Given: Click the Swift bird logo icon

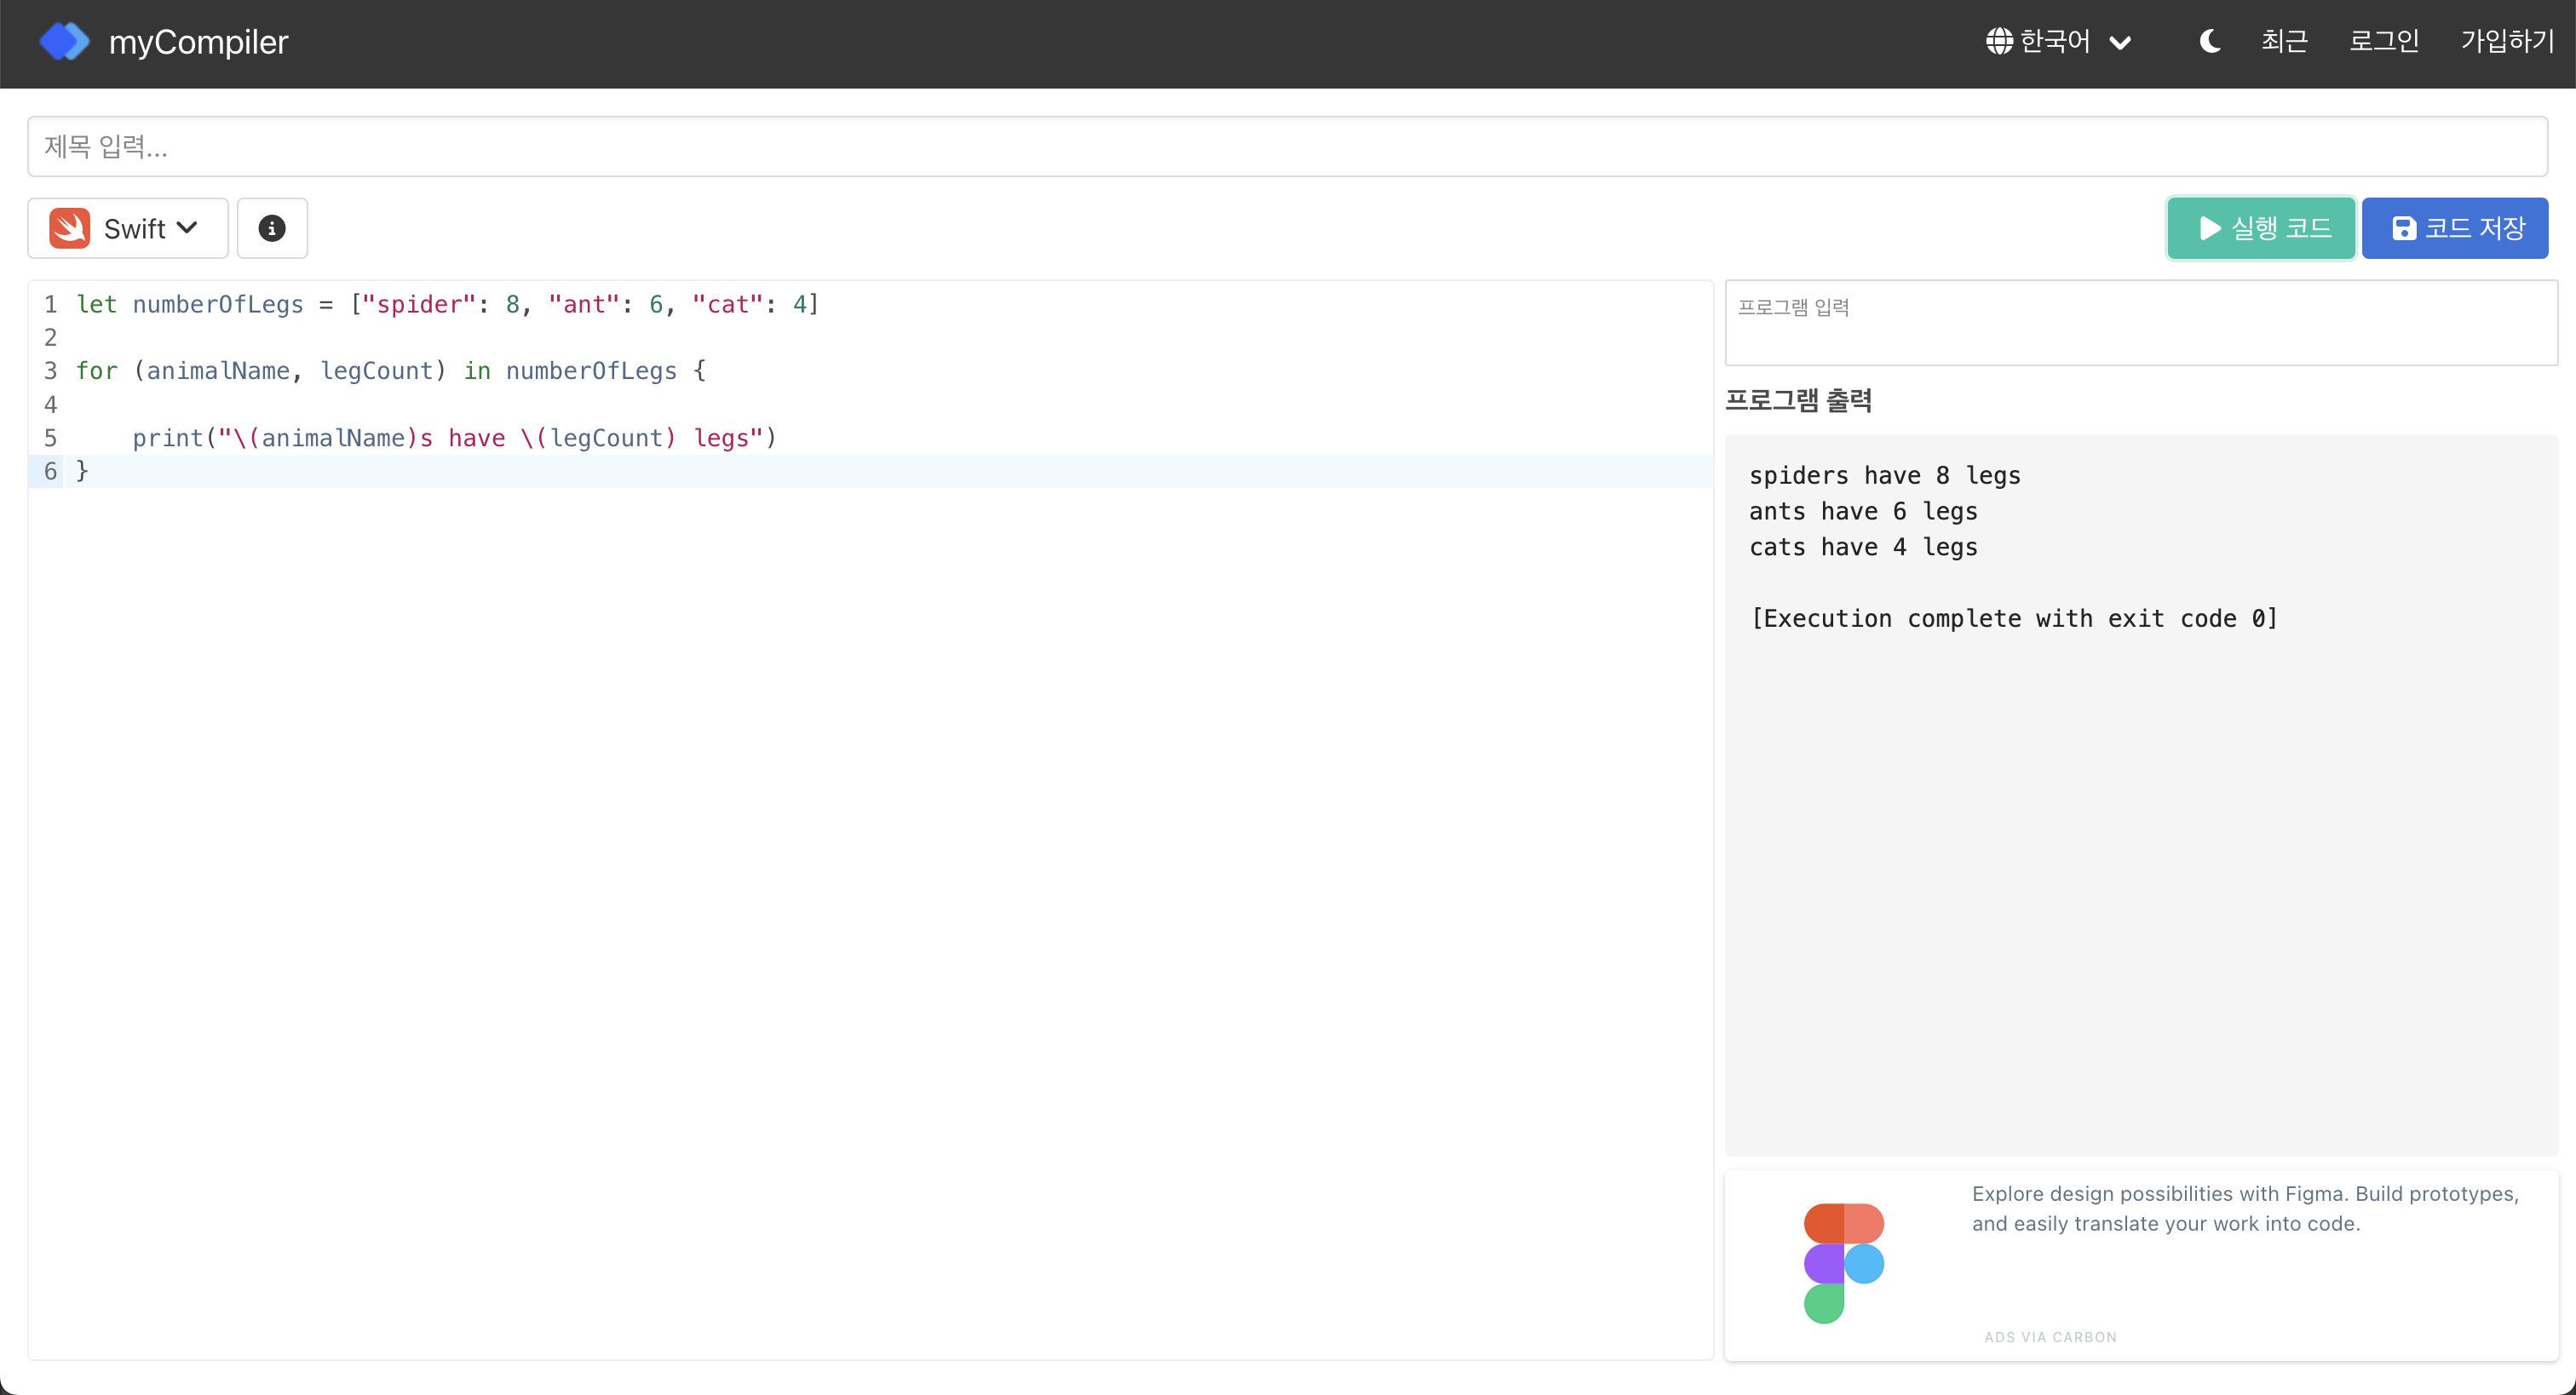Looking at the screenshot, I should 70,228.
